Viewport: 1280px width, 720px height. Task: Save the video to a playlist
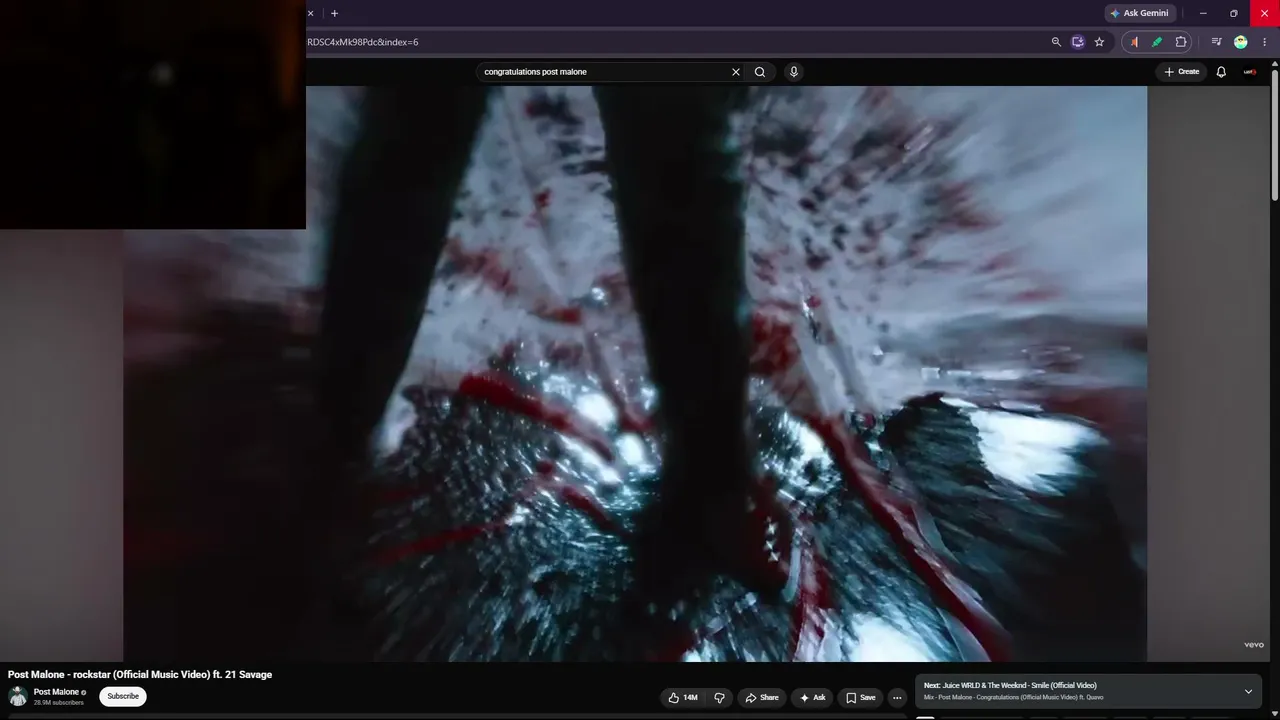pos(860,697)
